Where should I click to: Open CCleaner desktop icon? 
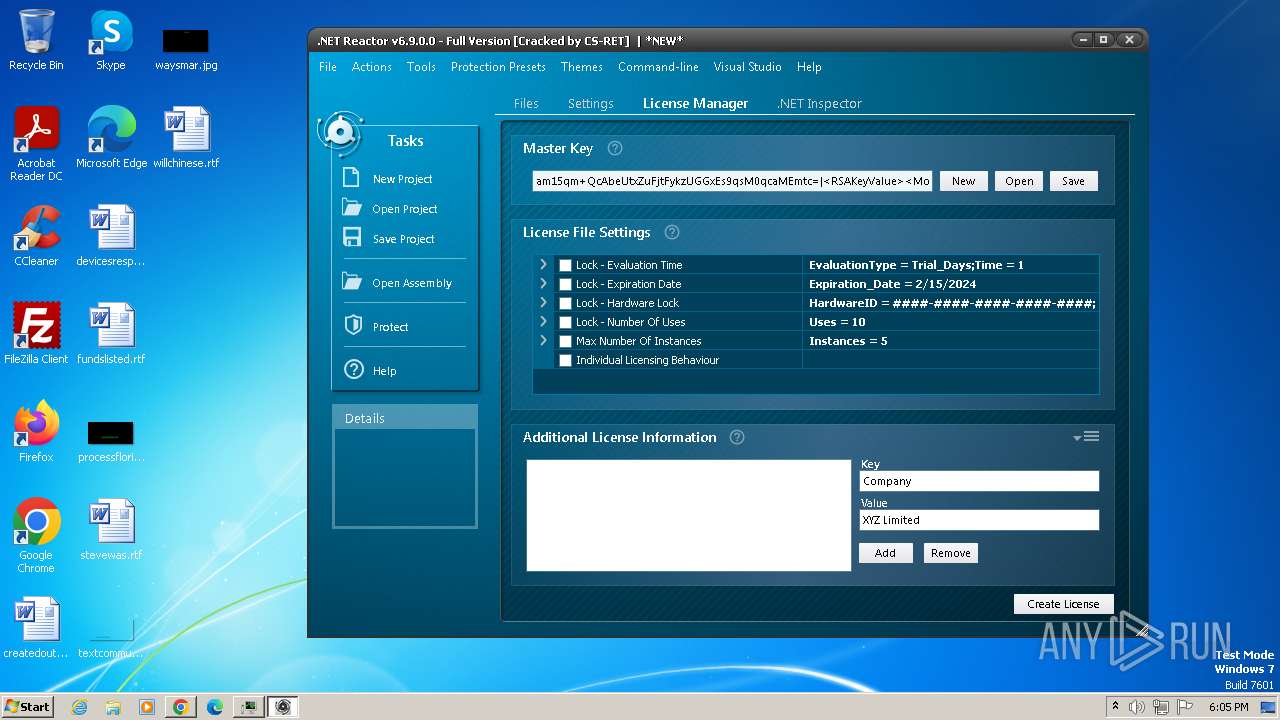(36, 236)
